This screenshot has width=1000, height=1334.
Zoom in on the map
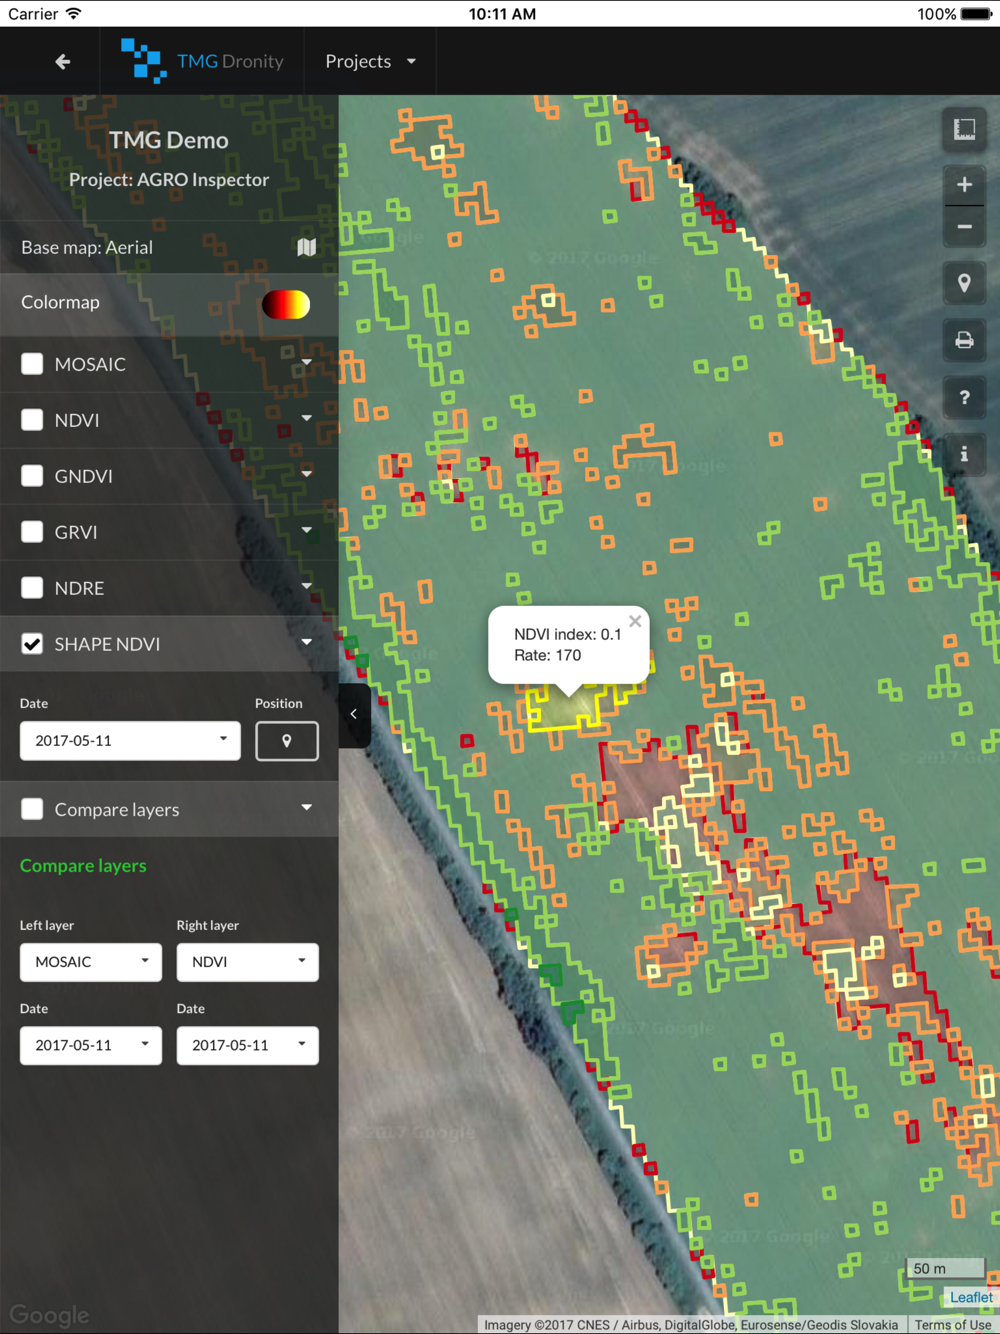(964, 185)
